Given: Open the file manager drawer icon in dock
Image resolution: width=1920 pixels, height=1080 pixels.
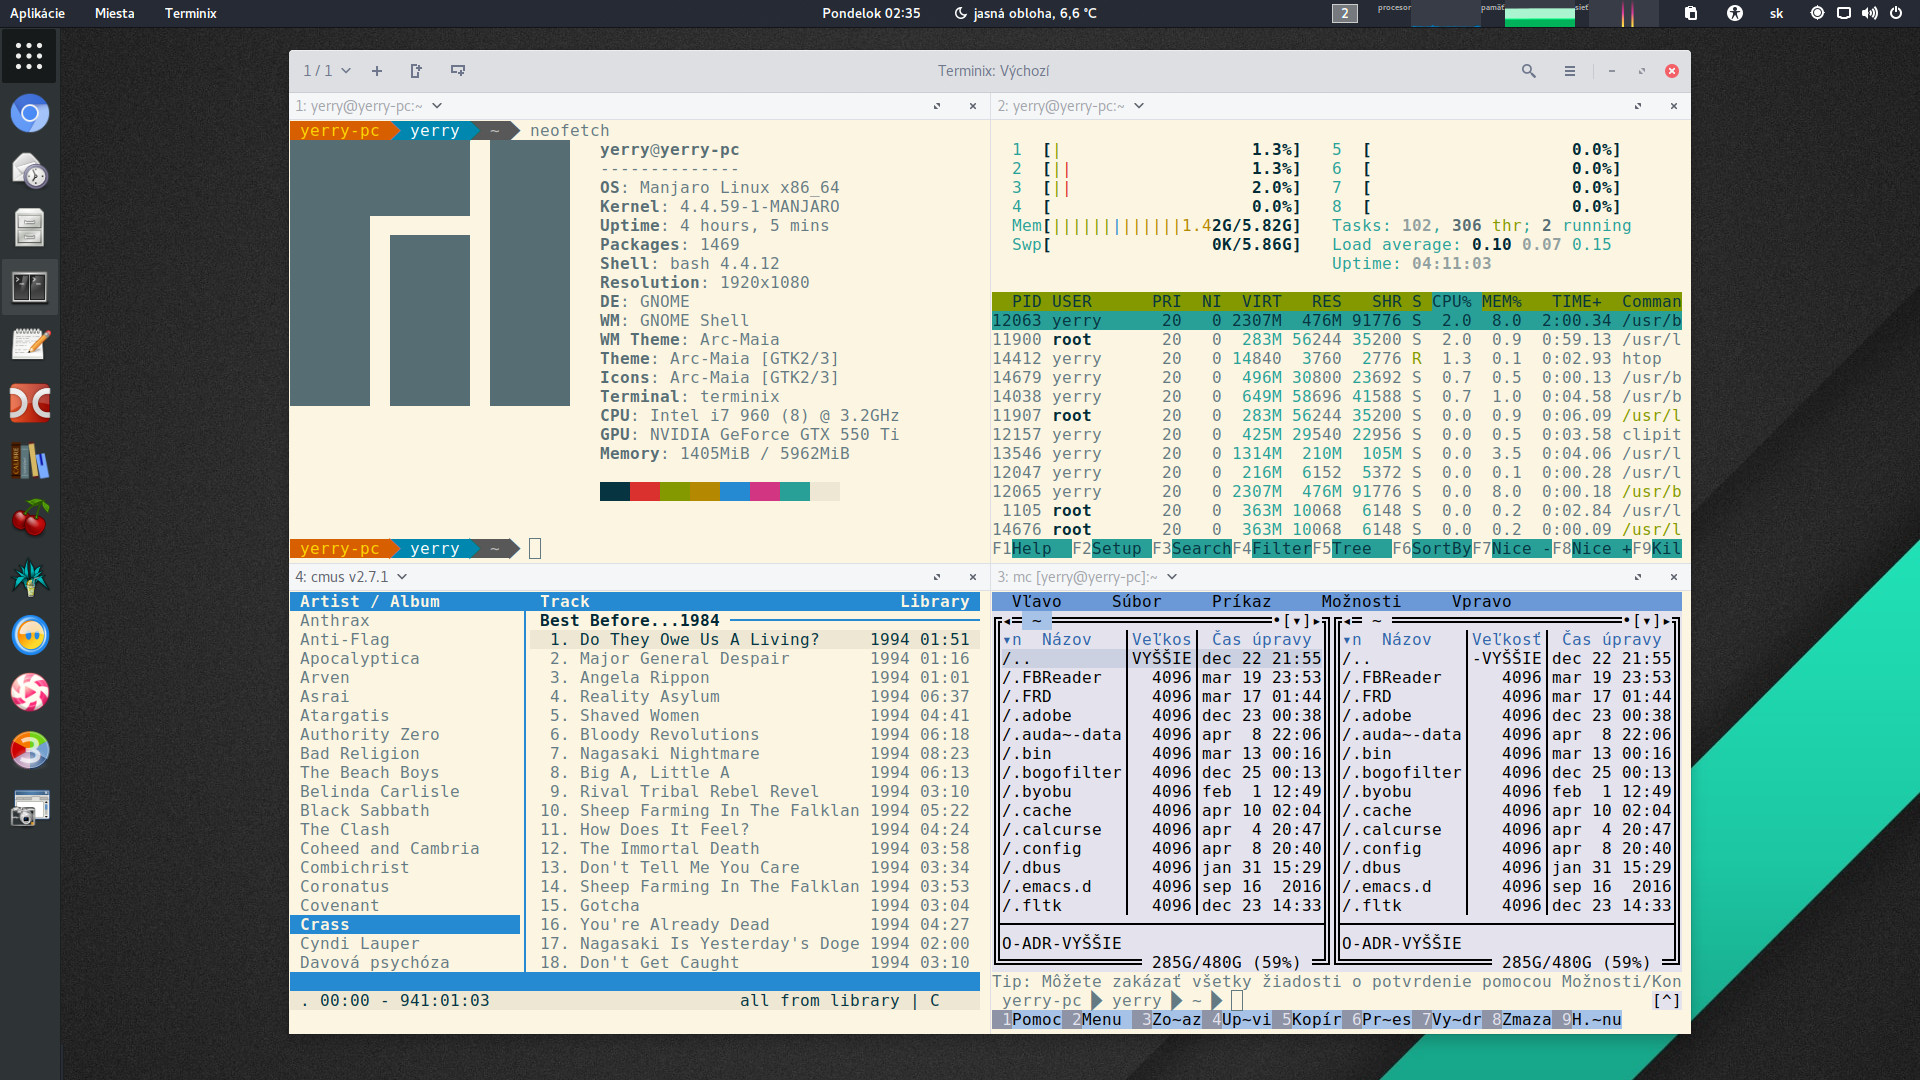Looking at the screenshot, I should click(x=30, y=228).
